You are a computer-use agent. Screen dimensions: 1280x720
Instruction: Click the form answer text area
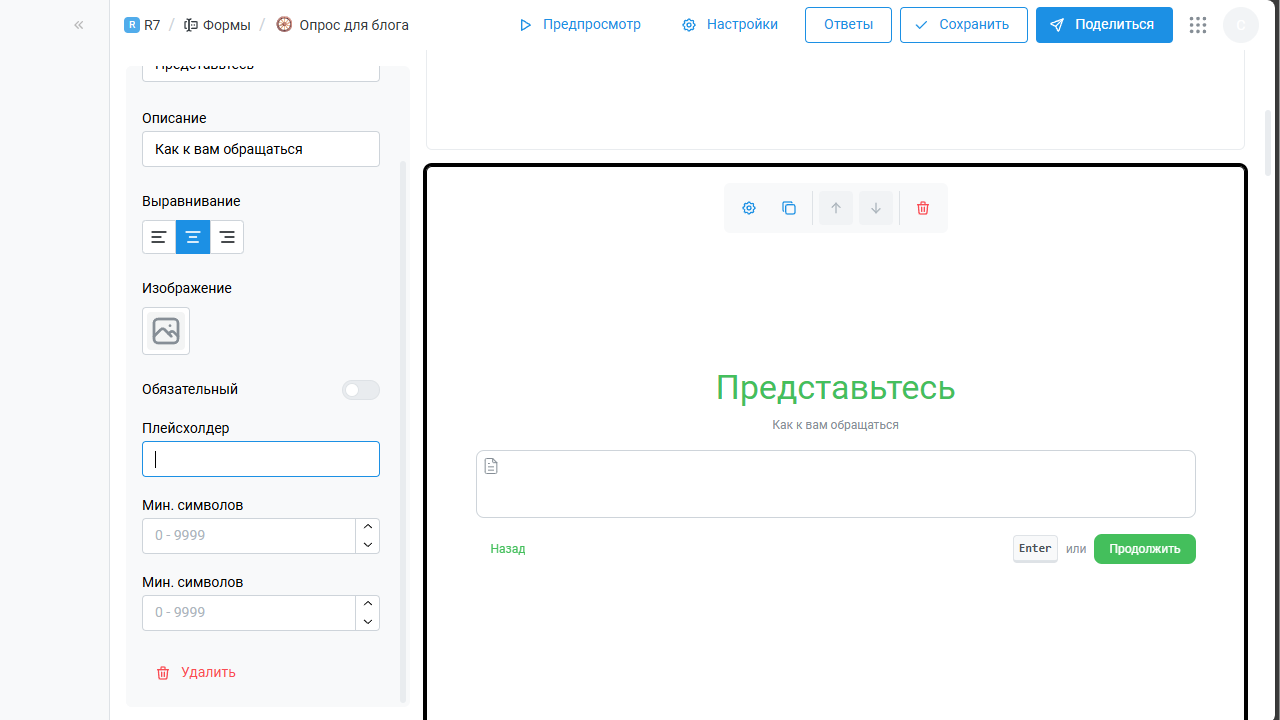point(836,484)
